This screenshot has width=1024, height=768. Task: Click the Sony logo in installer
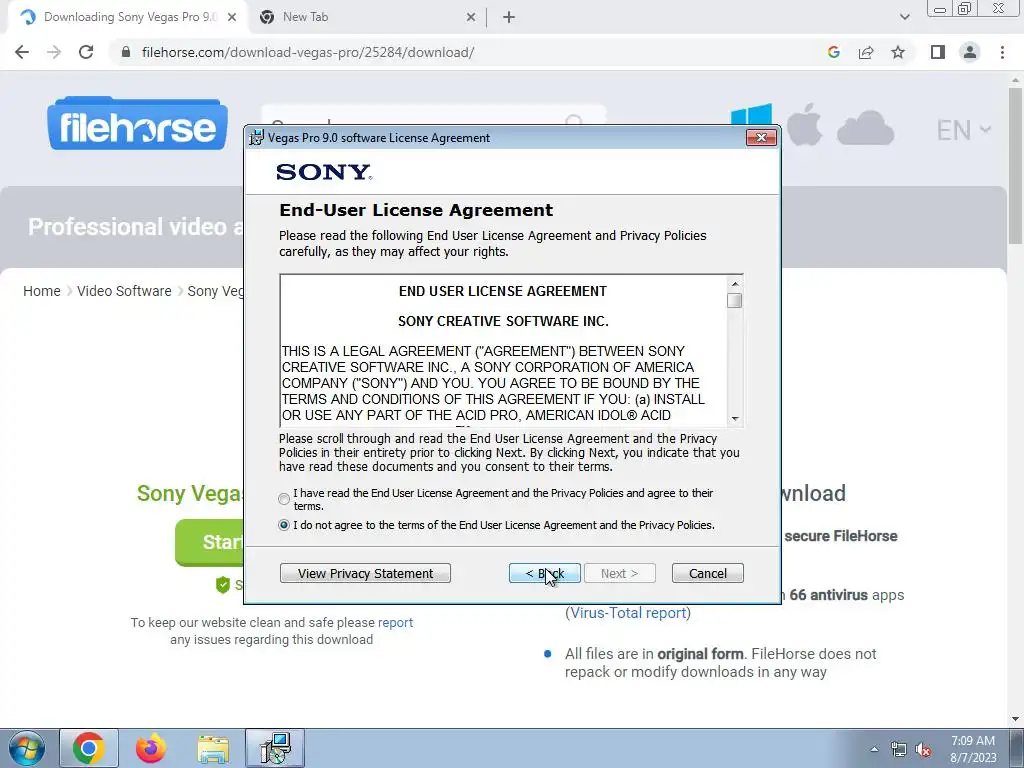(325, 172)
